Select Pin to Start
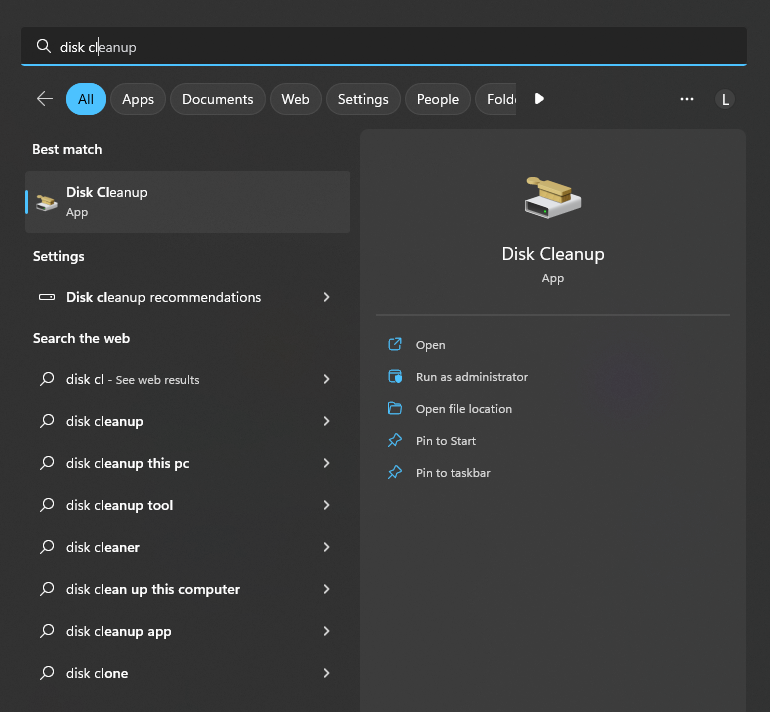The width and height of the screenshot is (770, 712). (446, 440)
